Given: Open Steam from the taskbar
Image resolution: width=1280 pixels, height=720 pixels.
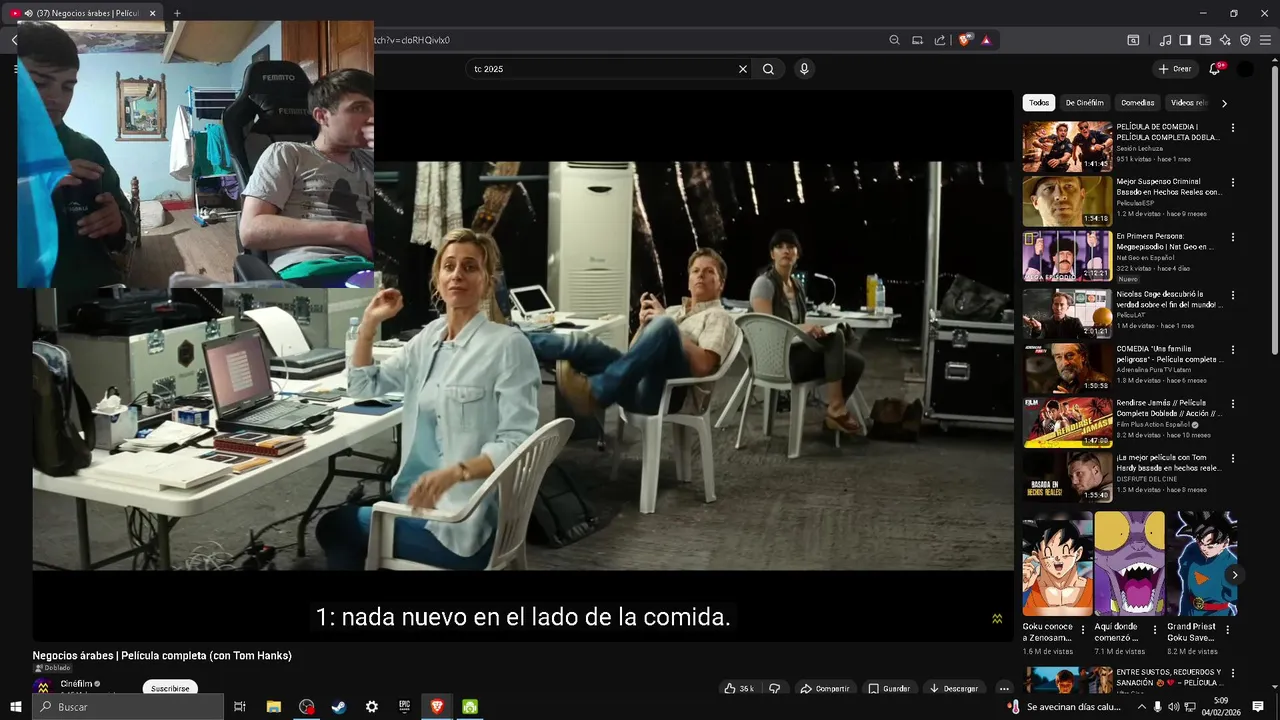Looking at the screenshot, I should click(x=339, y=707).
